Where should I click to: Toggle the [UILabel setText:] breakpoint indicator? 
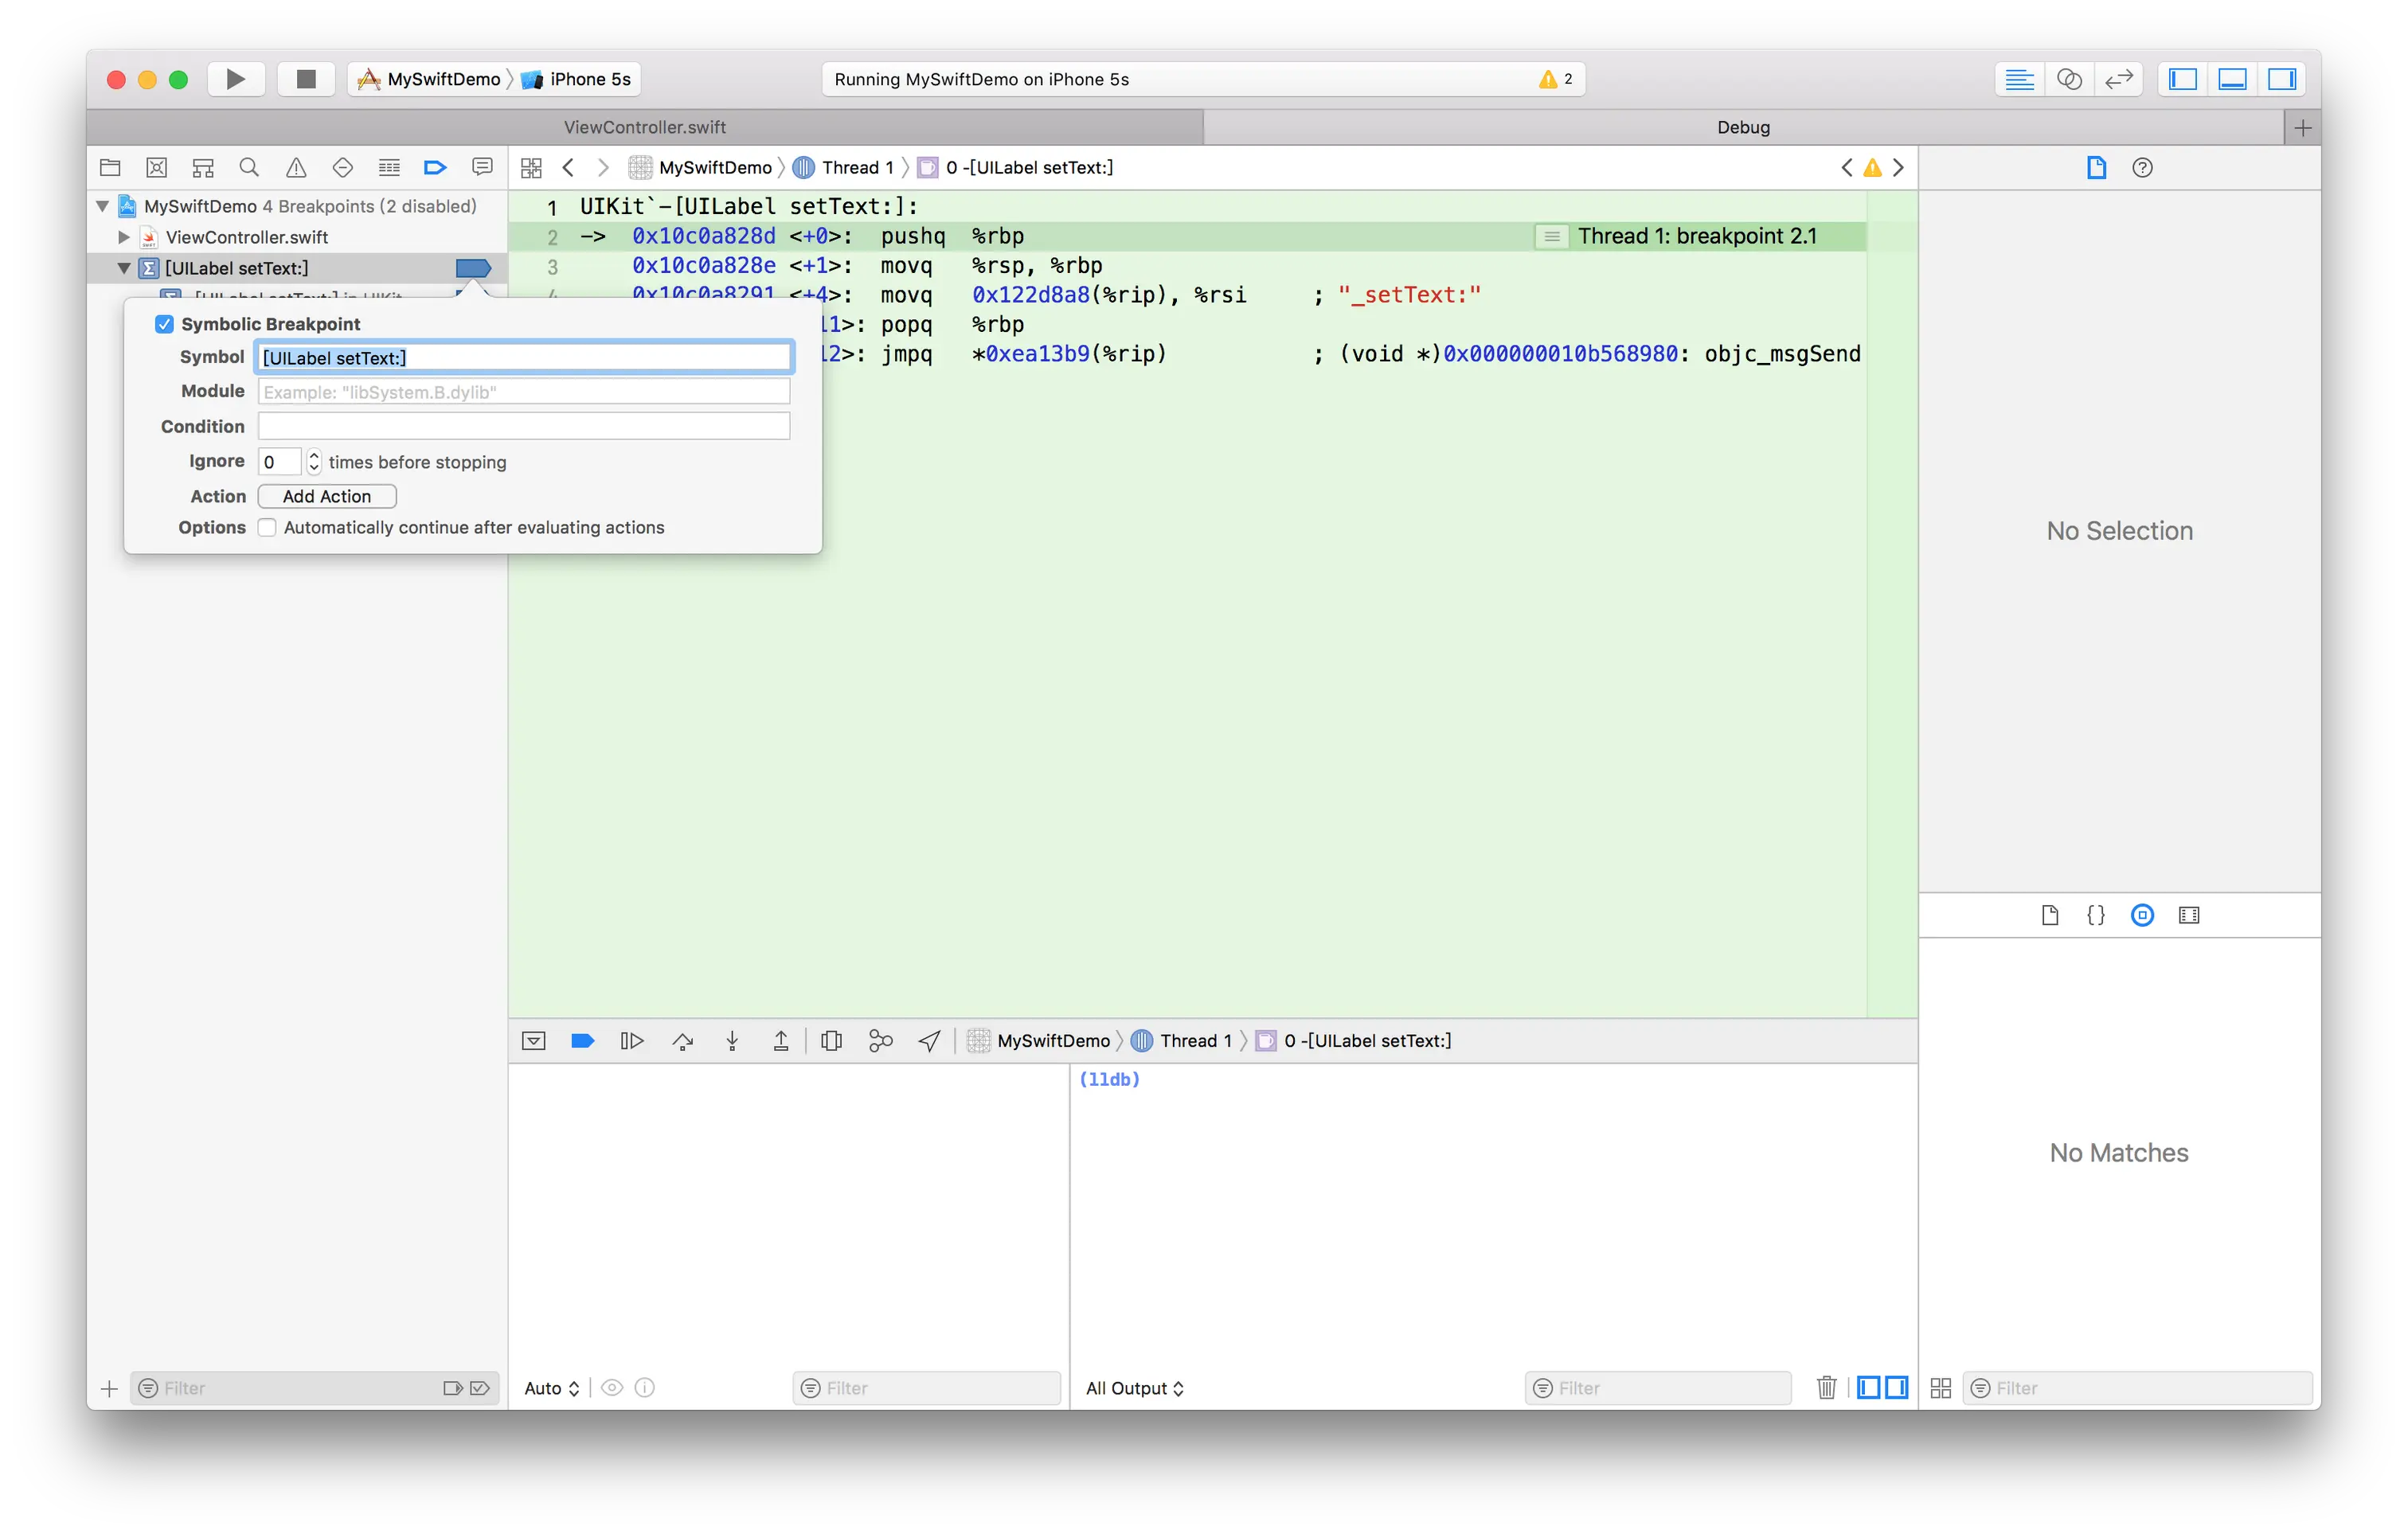coord(473,268)
